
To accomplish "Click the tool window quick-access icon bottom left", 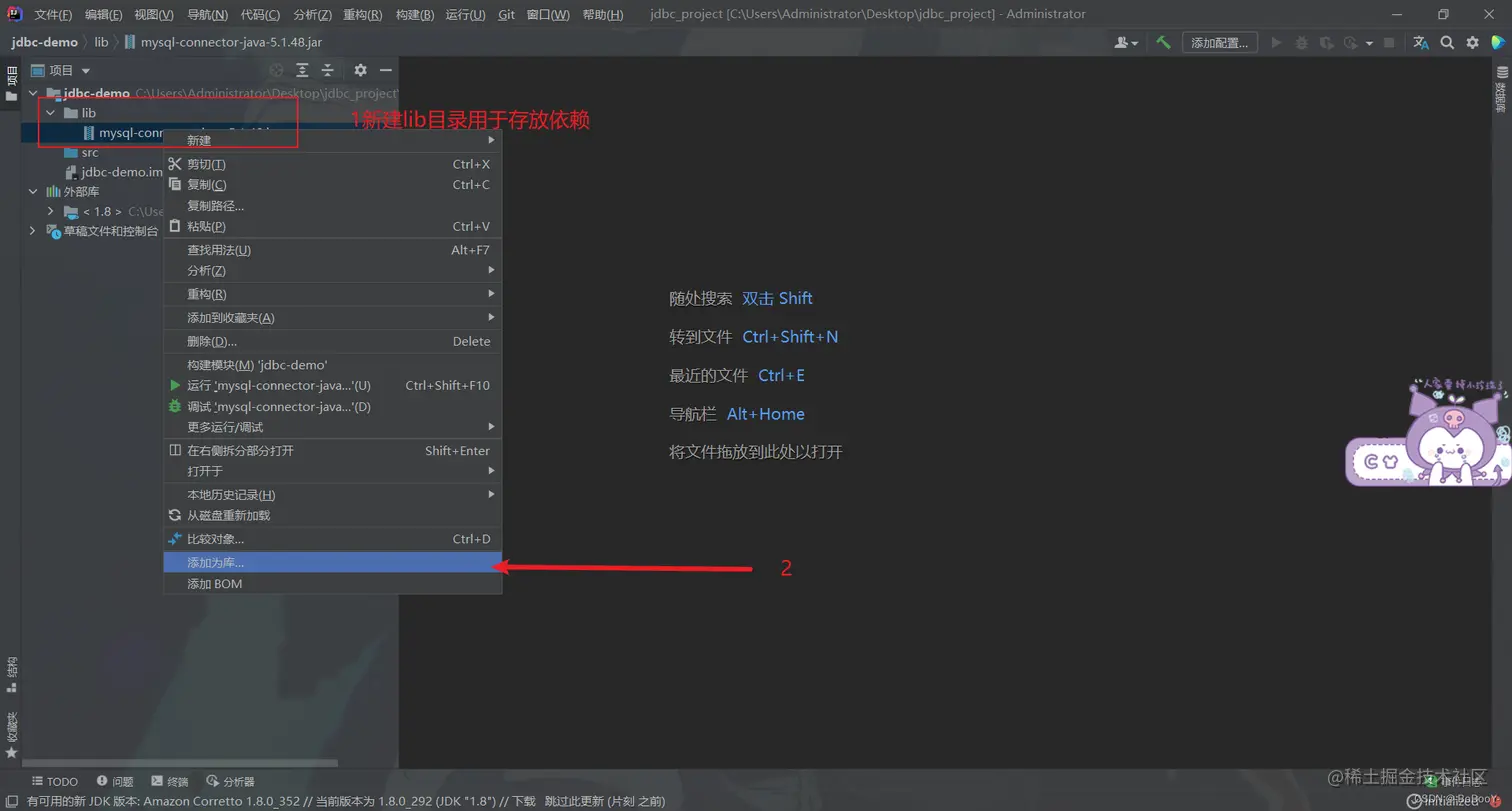I will click(10, 801).
